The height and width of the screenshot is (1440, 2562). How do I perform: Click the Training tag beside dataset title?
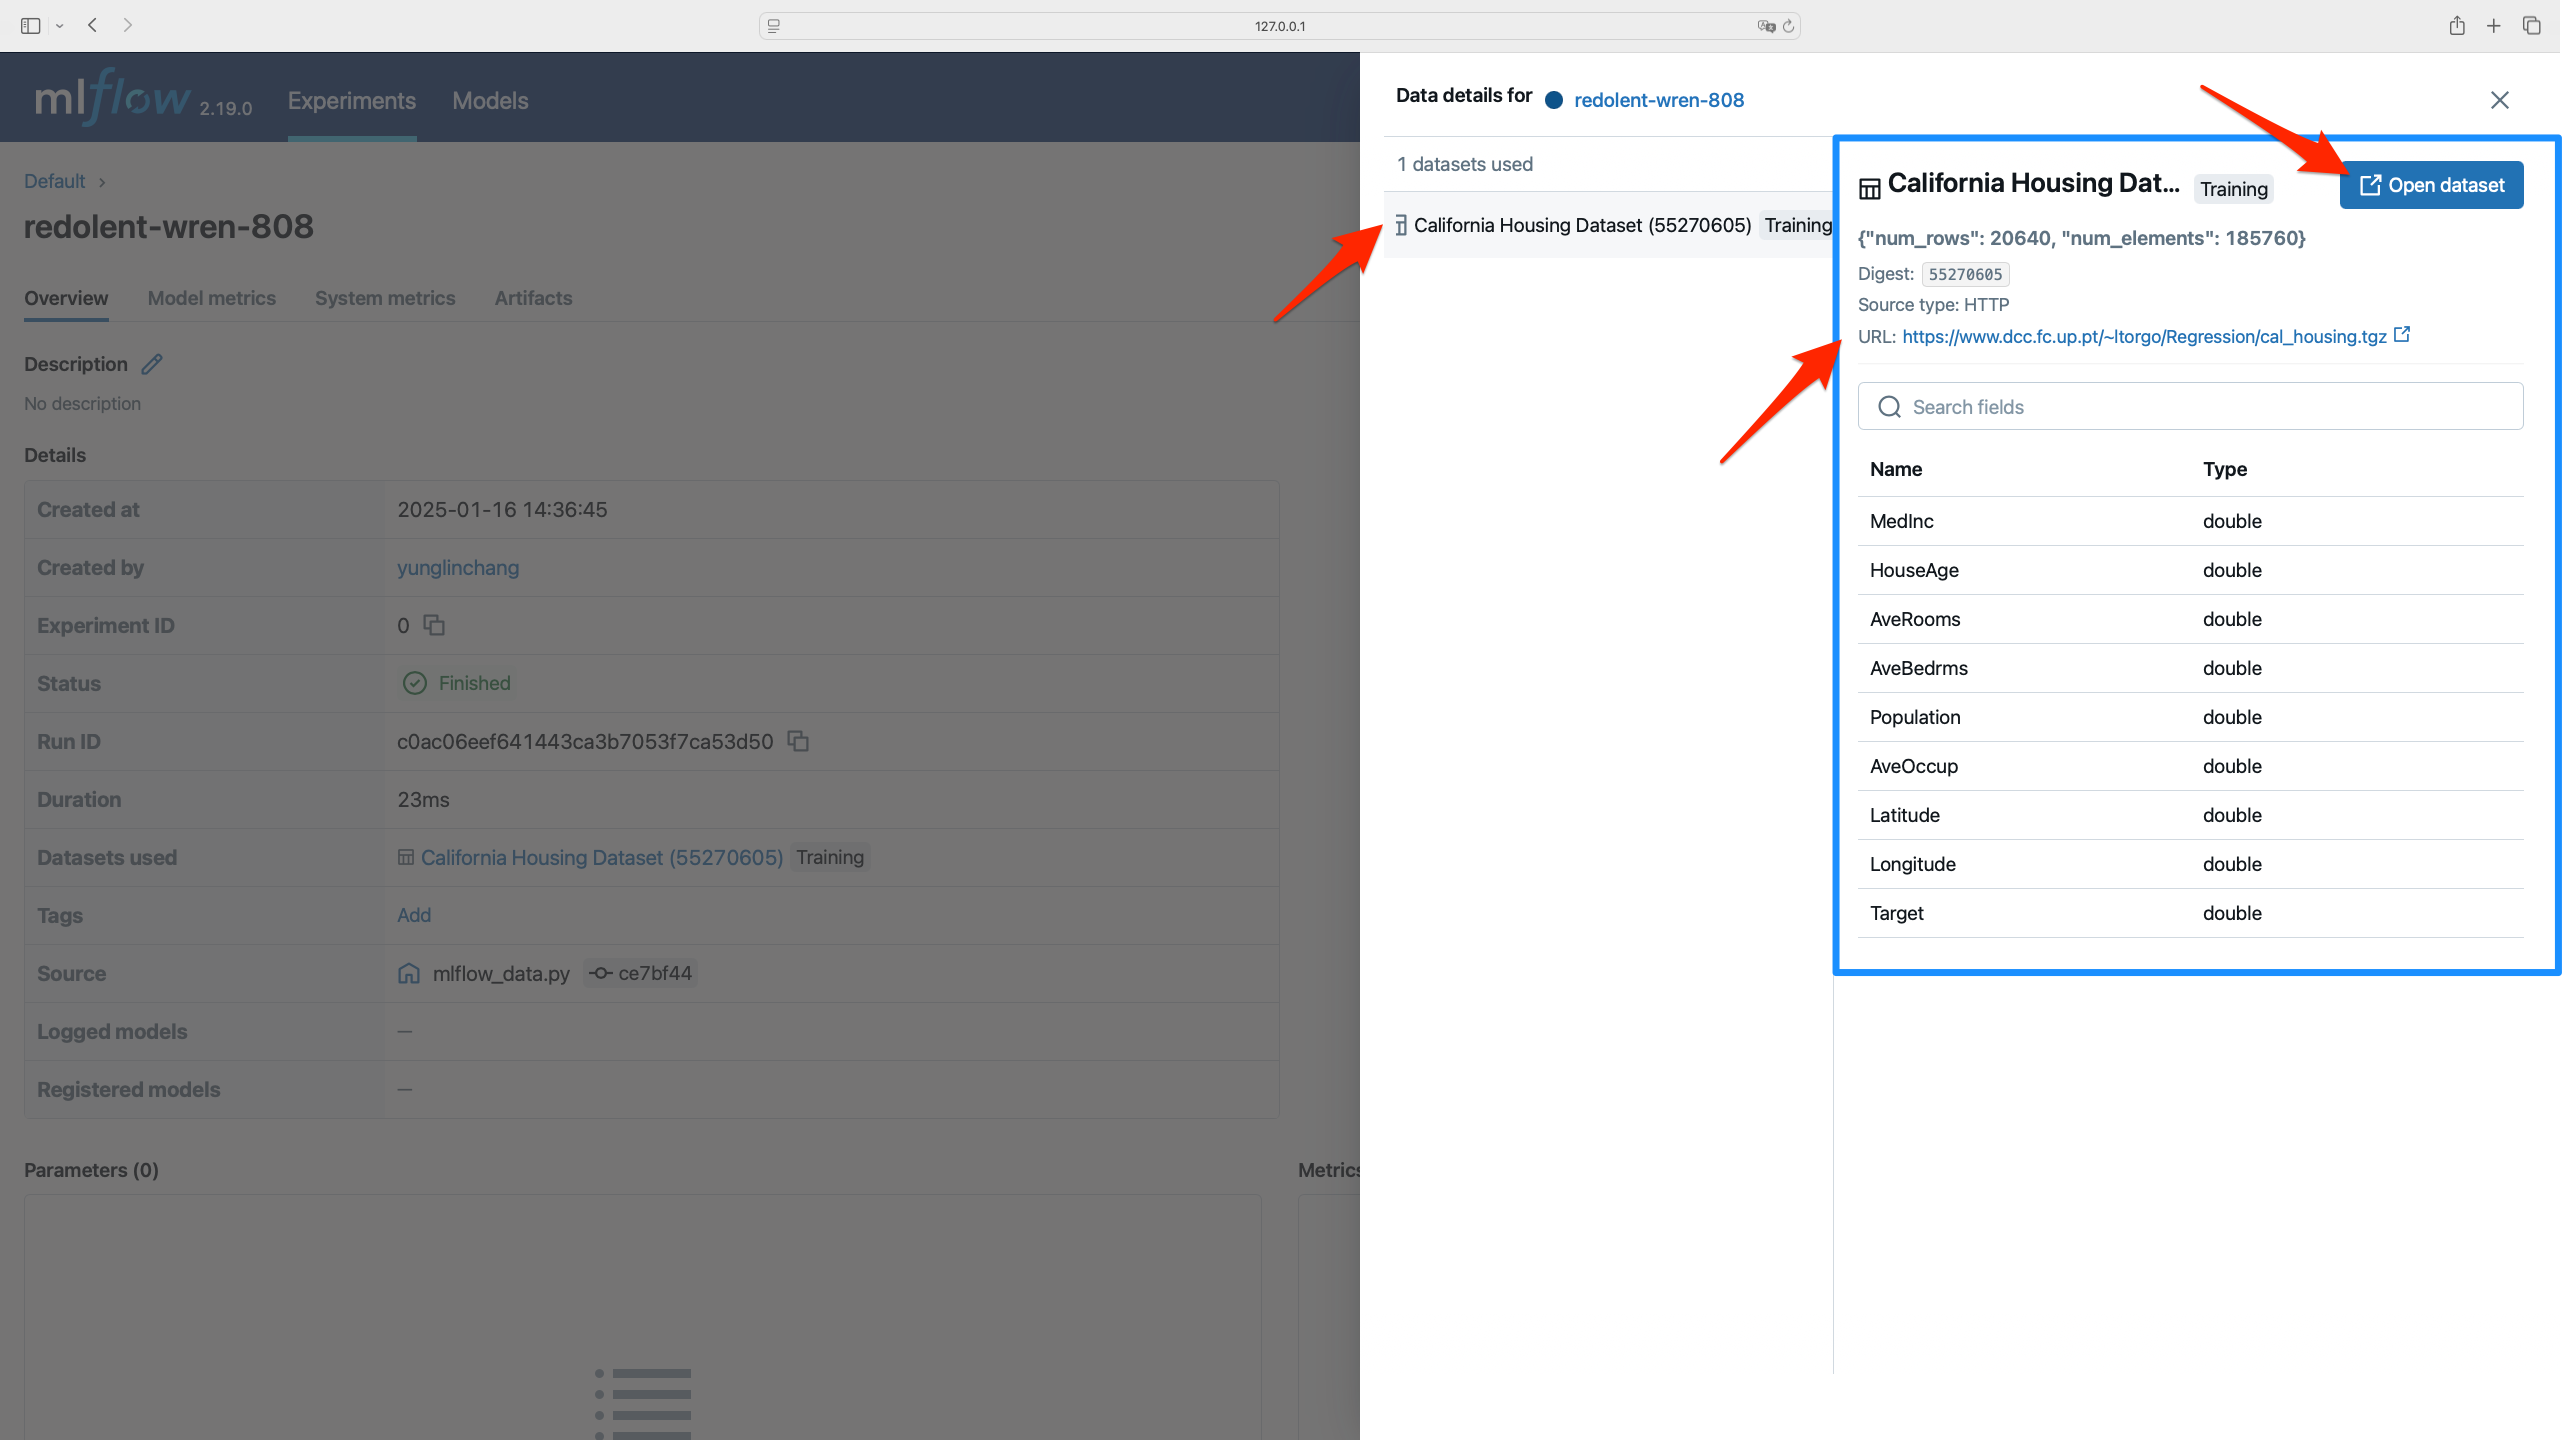pyautogui.click(x=2233, y=189)
